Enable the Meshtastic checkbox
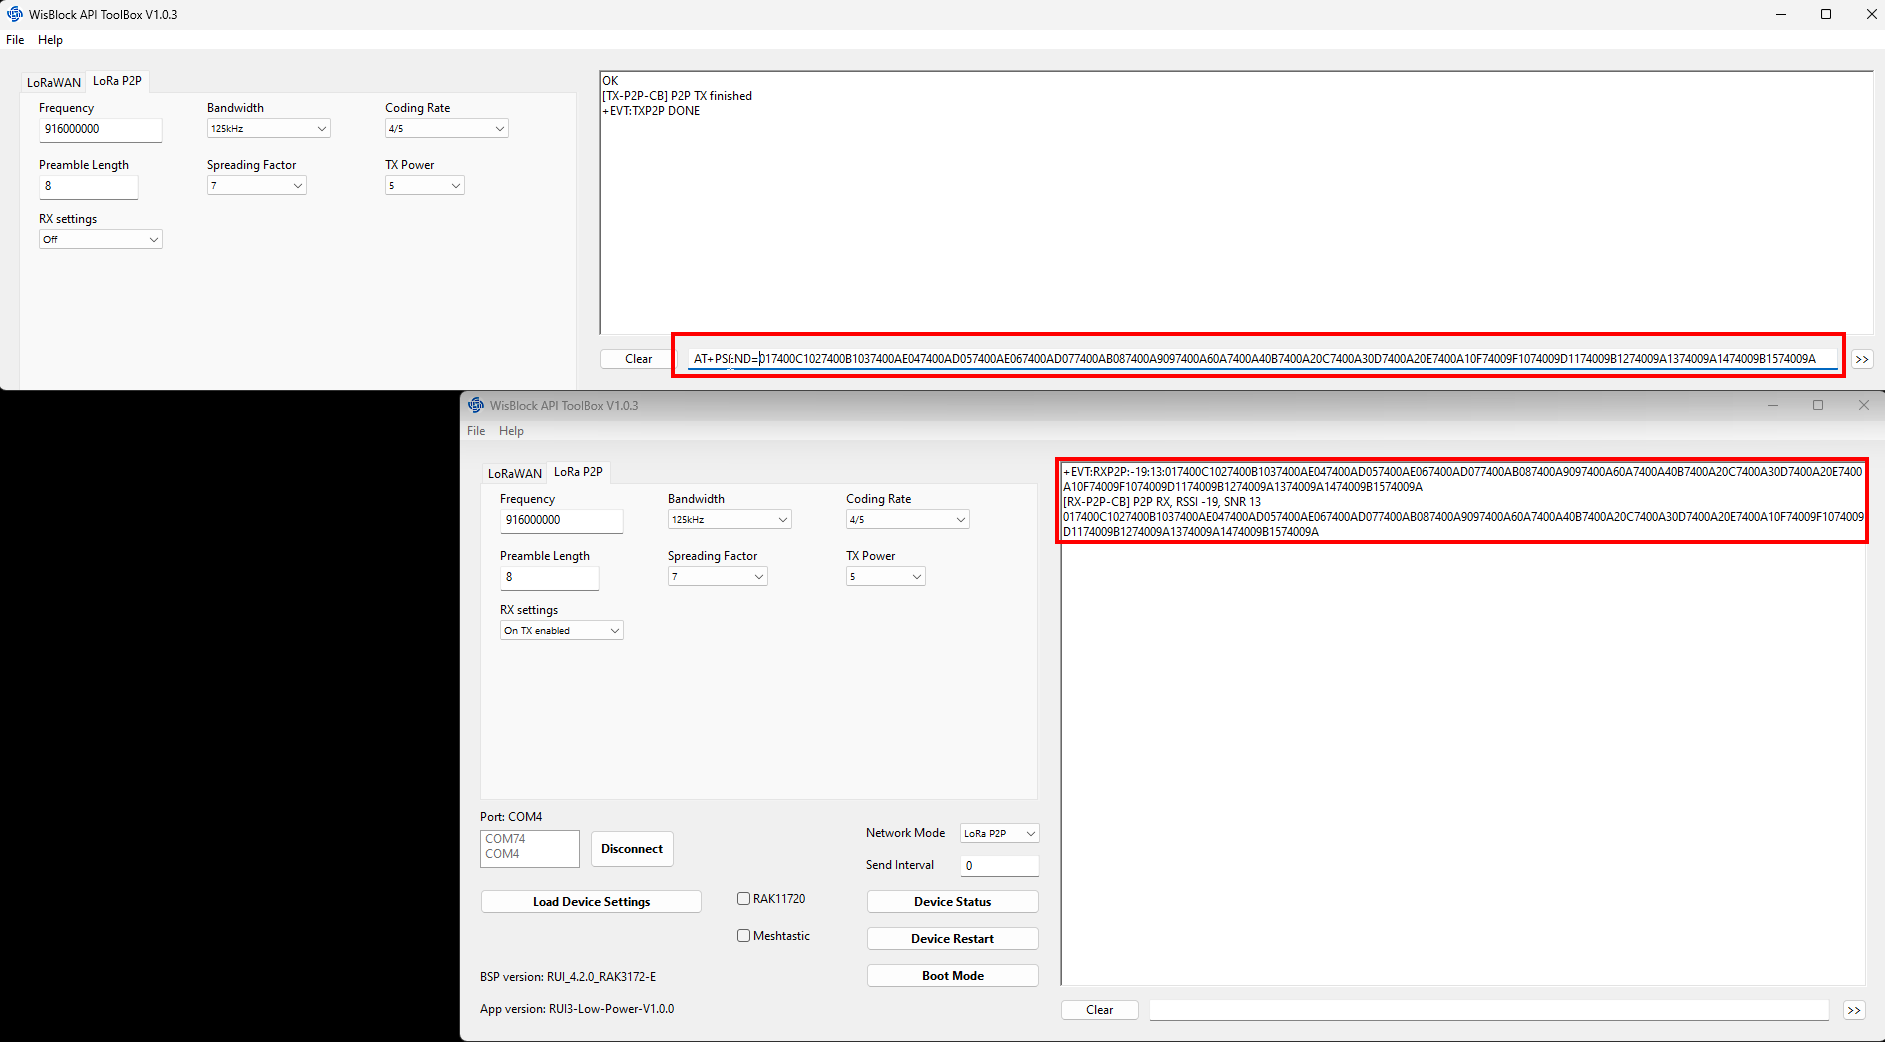Image resolution: width=1885 pixels, height=1042 pixels. point(743,936)
